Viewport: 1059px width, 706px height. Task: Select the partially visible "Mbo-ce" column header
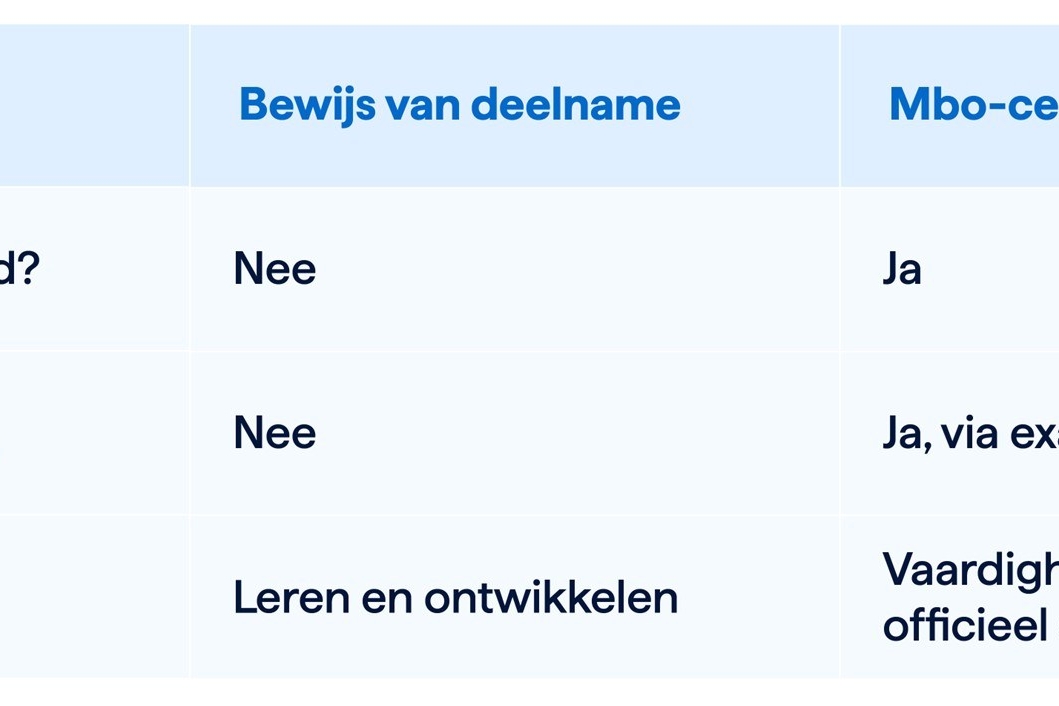972,105
